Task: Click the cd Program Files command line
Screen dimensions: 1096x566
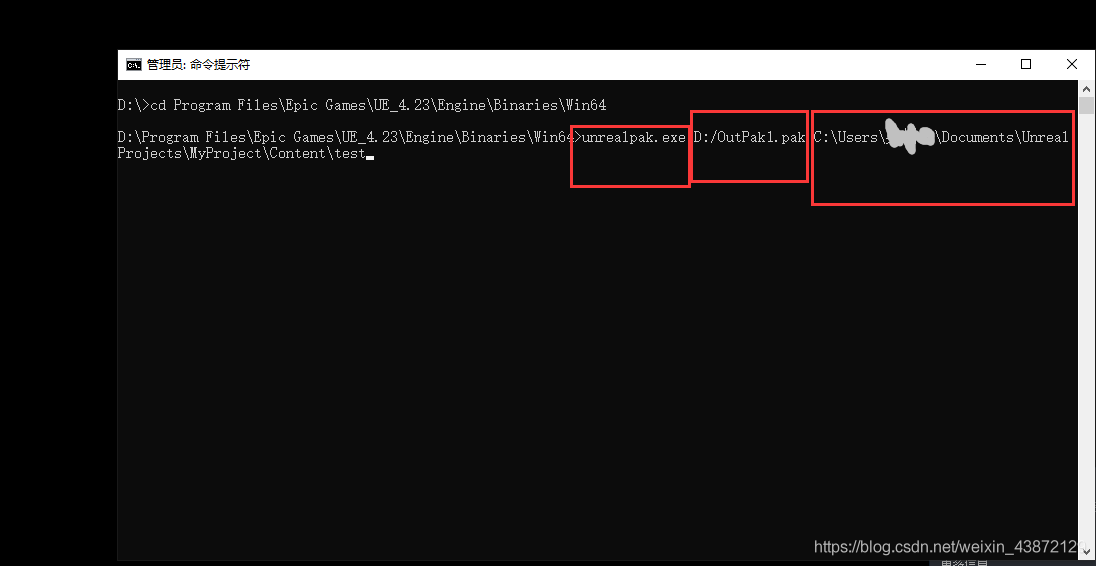Action: click(x=378, y=105)
